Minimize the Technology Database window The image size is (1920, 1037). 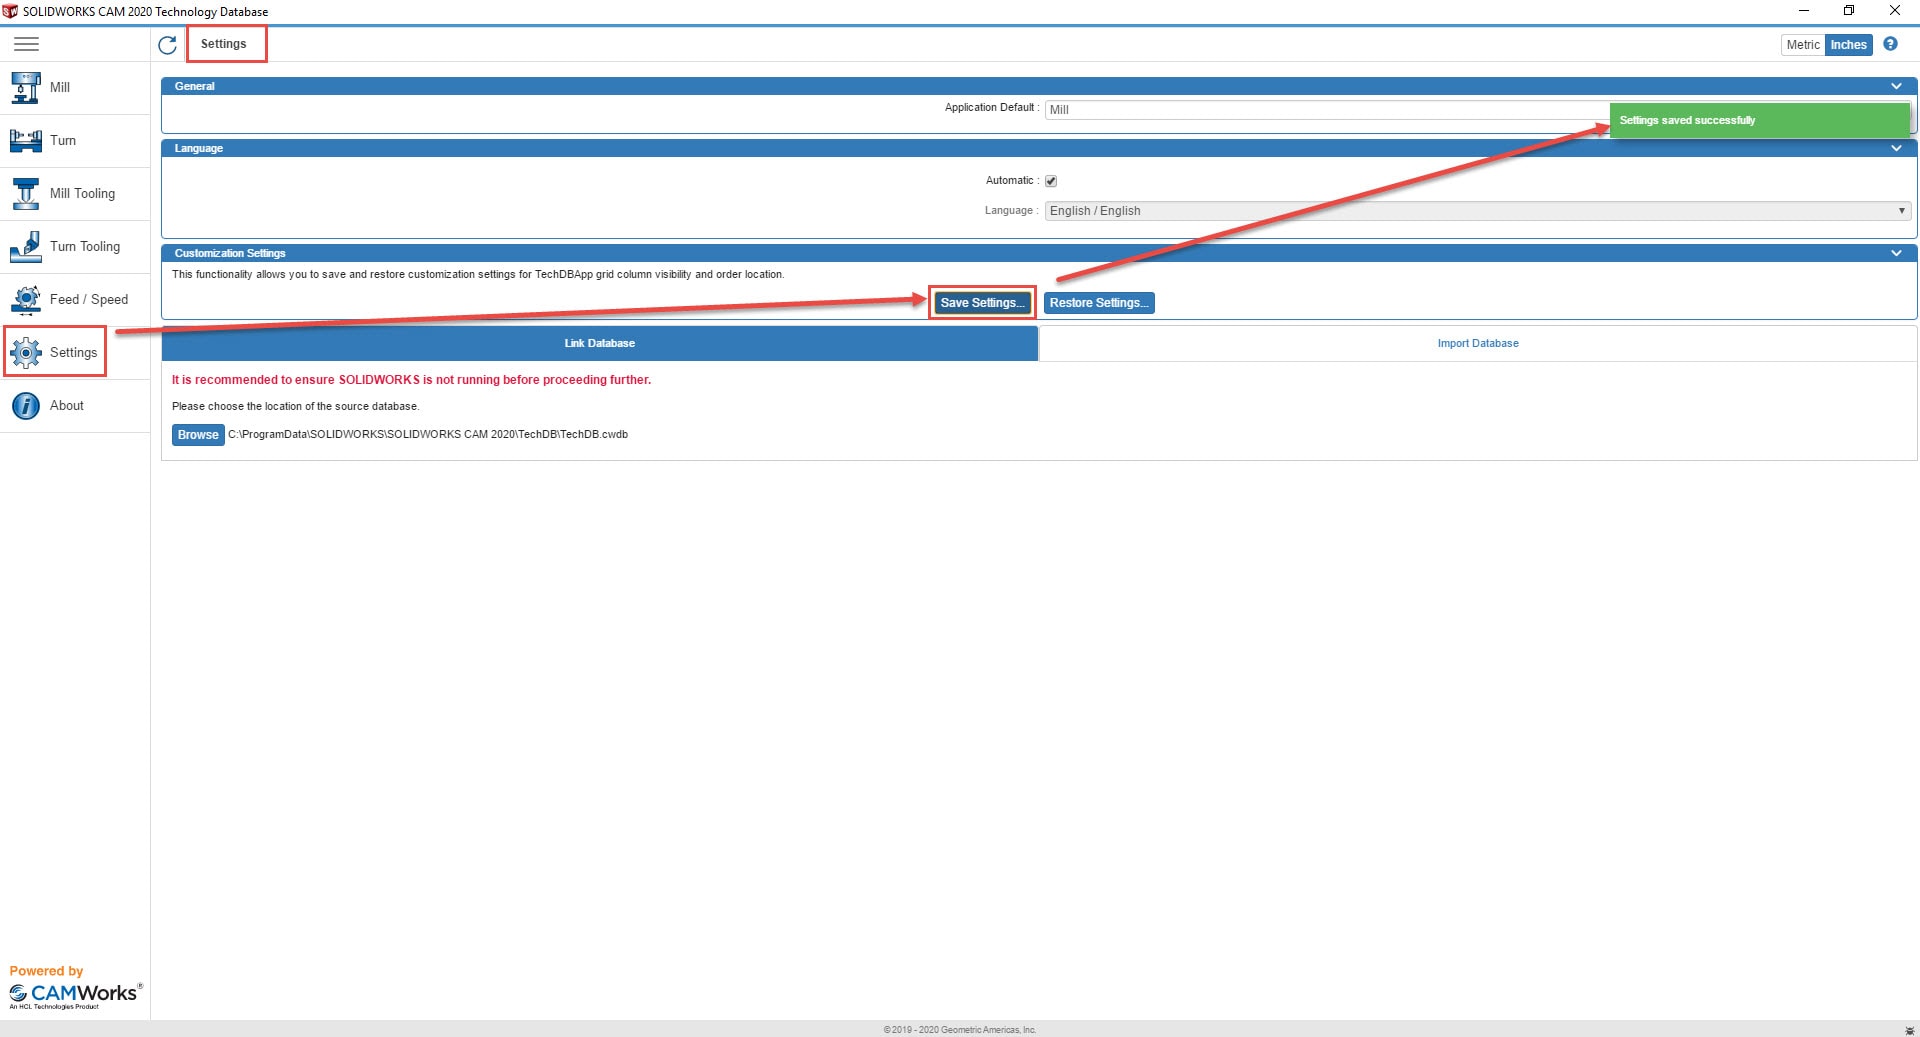coord(1803,11)
